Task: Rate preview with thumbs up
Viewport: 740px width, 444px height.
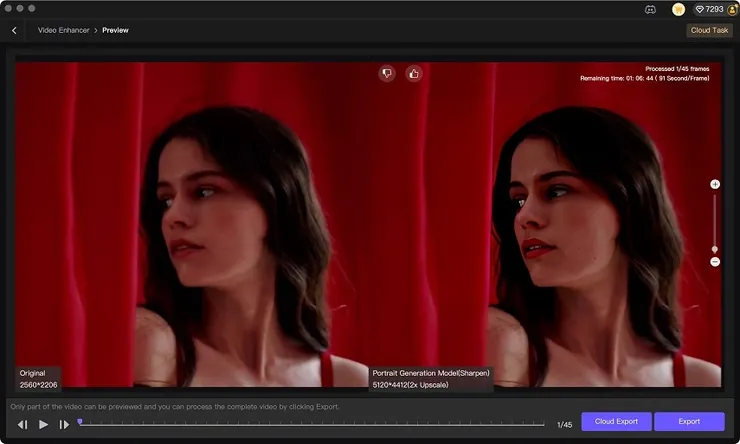Action: click(414, 74)
